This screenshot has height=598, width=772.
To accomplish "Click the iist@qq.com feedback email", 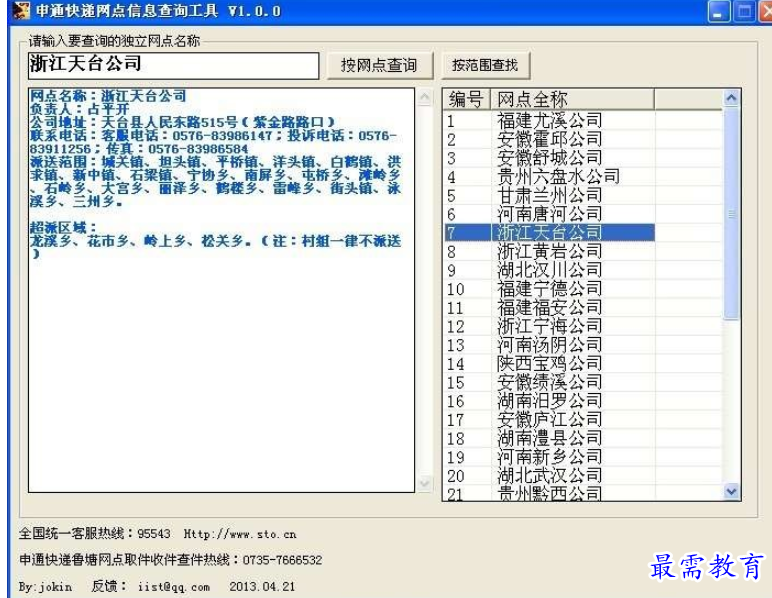I will [174, 587].
